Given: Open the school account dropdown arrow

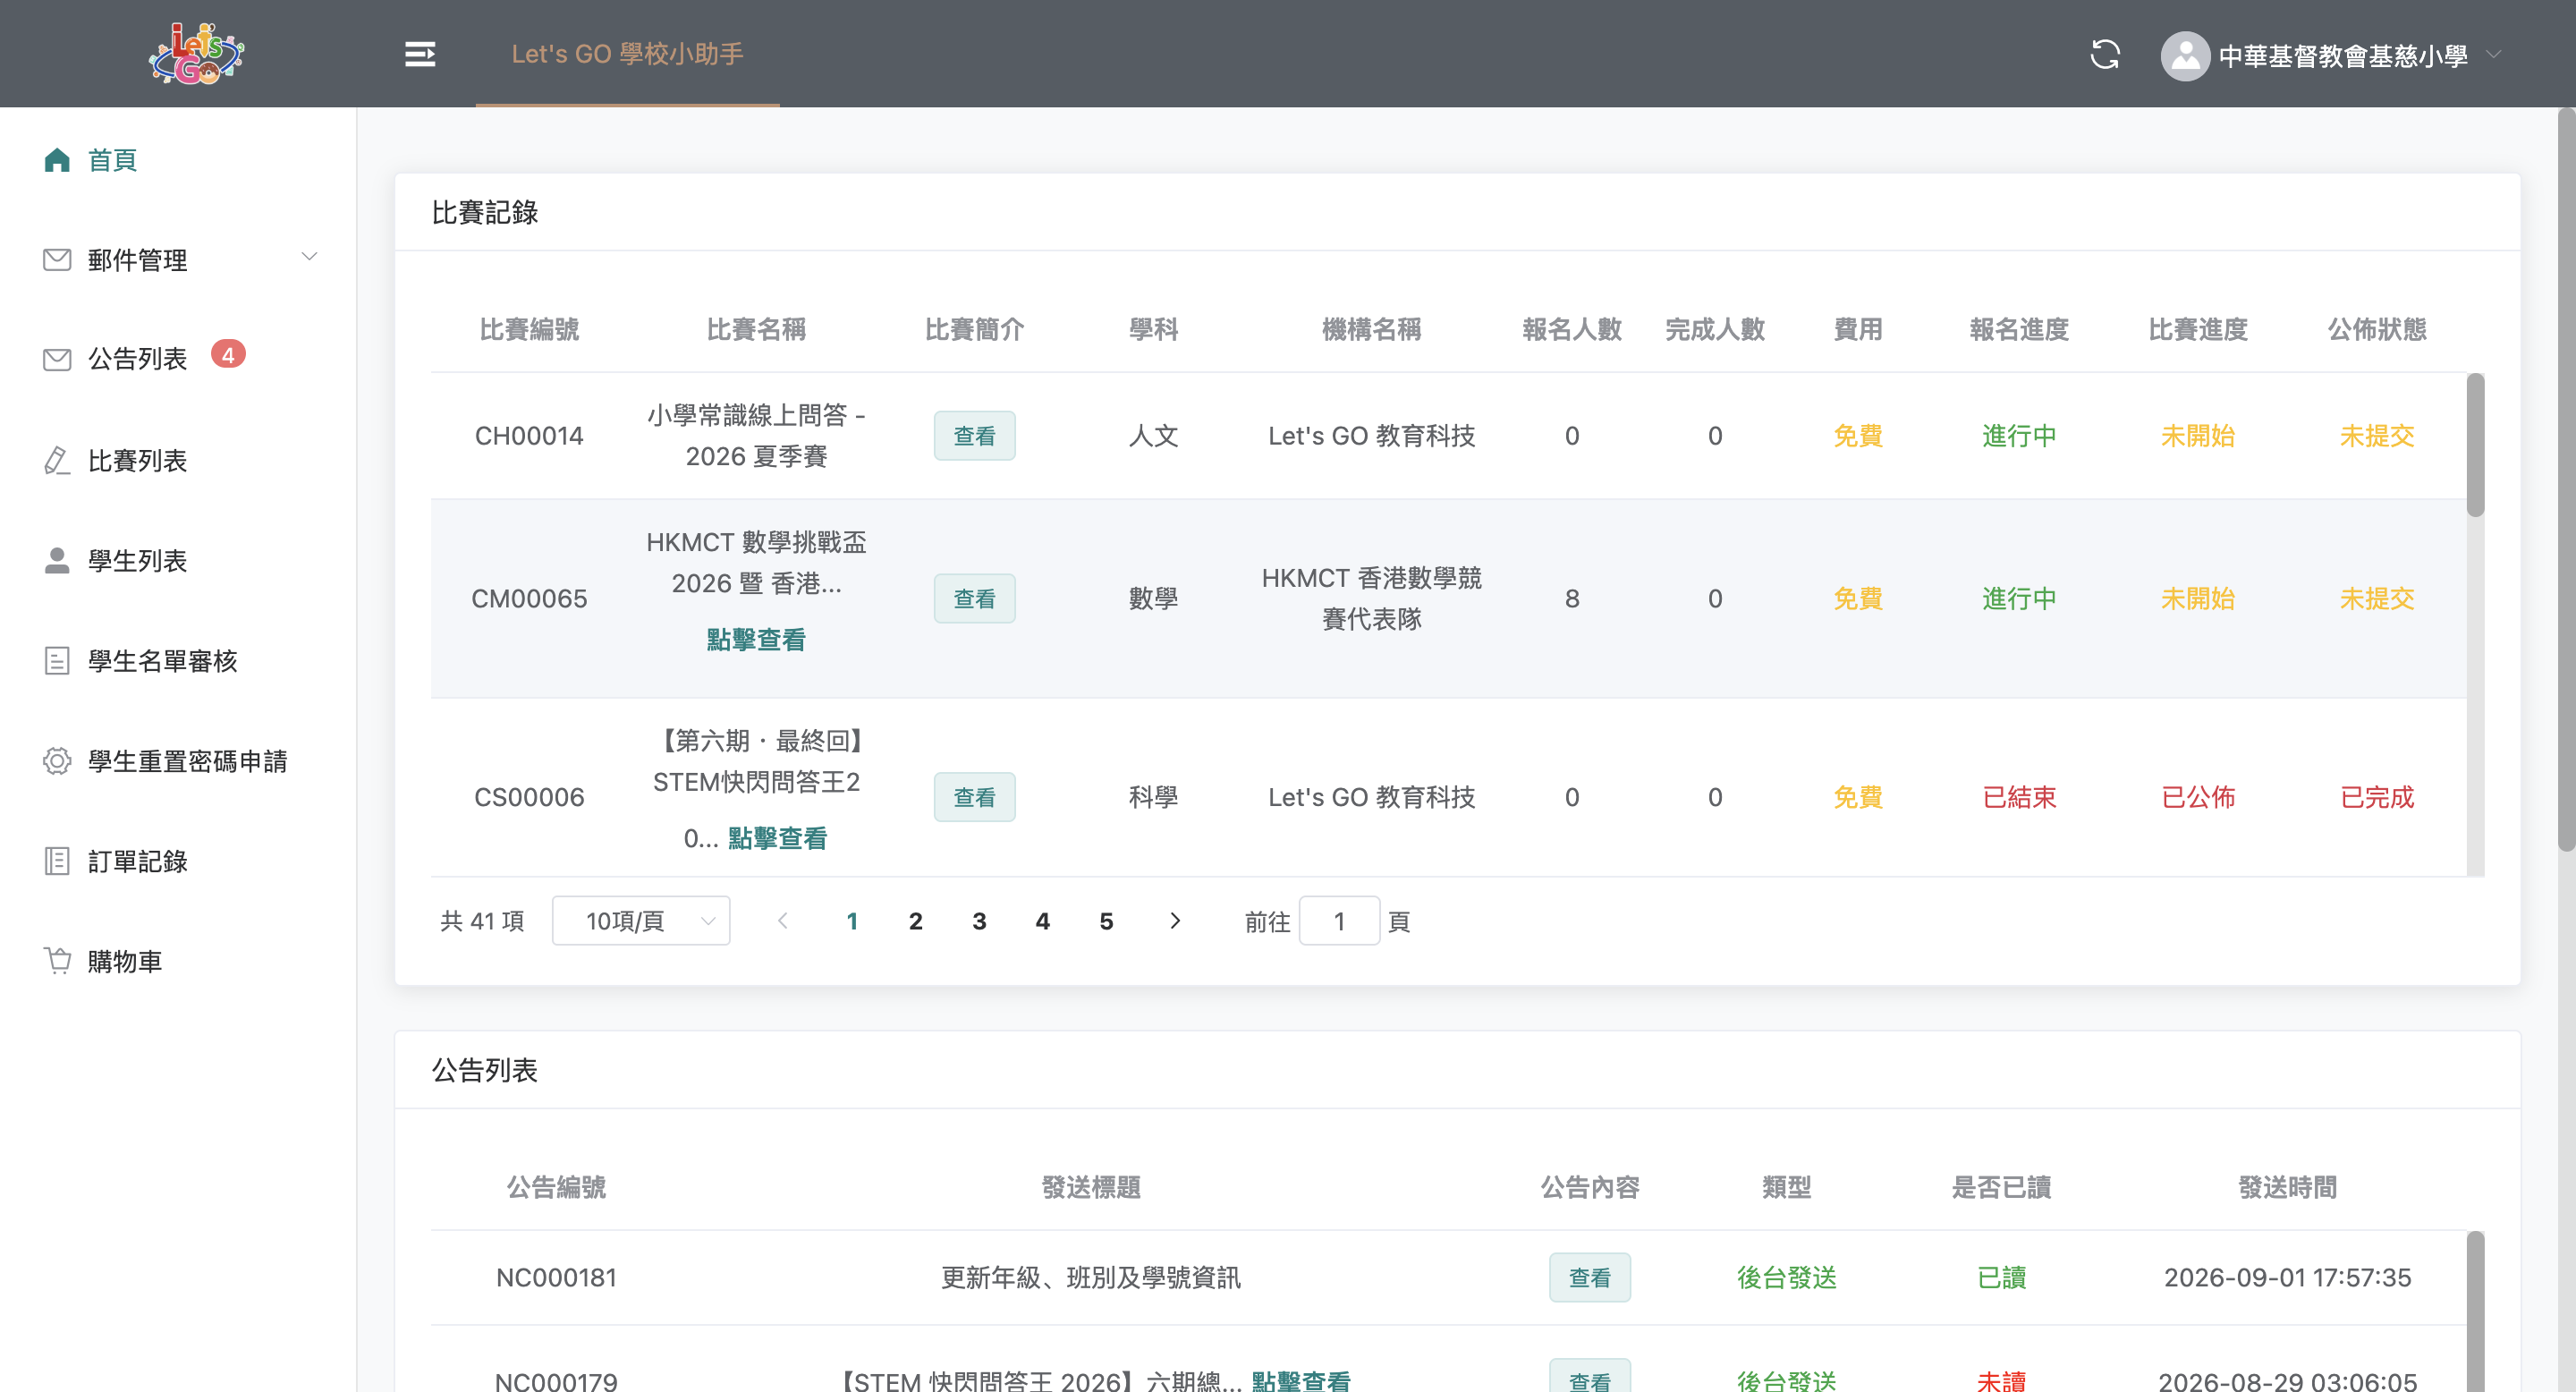Looking at the screenshot, I should pyautogui.click(x=2493, y=55).
